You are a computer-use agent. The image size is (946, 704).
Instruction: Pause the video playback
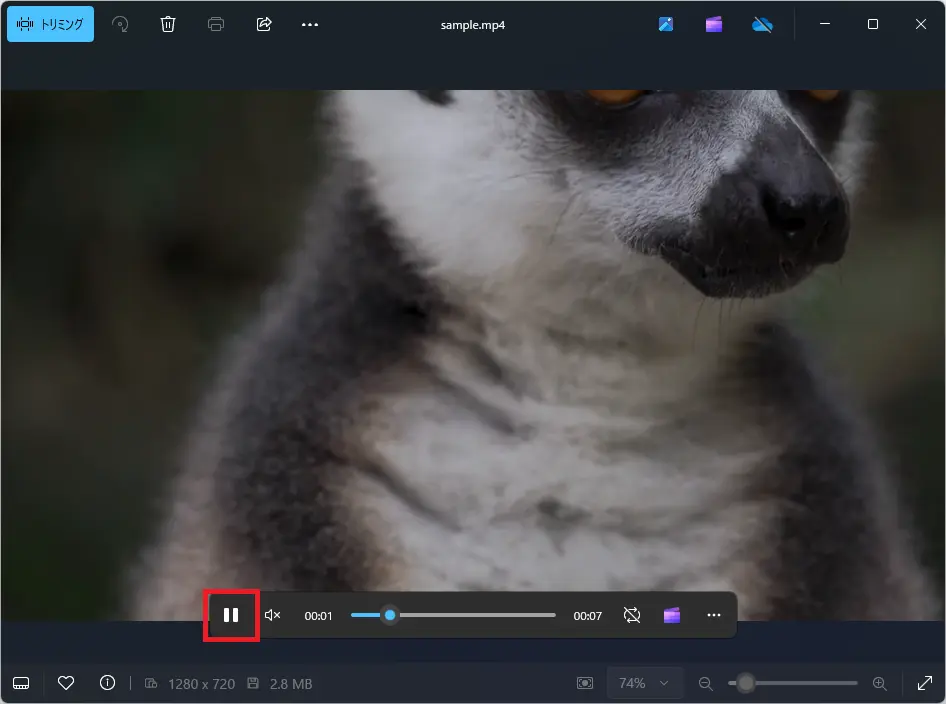coord(231,615)
